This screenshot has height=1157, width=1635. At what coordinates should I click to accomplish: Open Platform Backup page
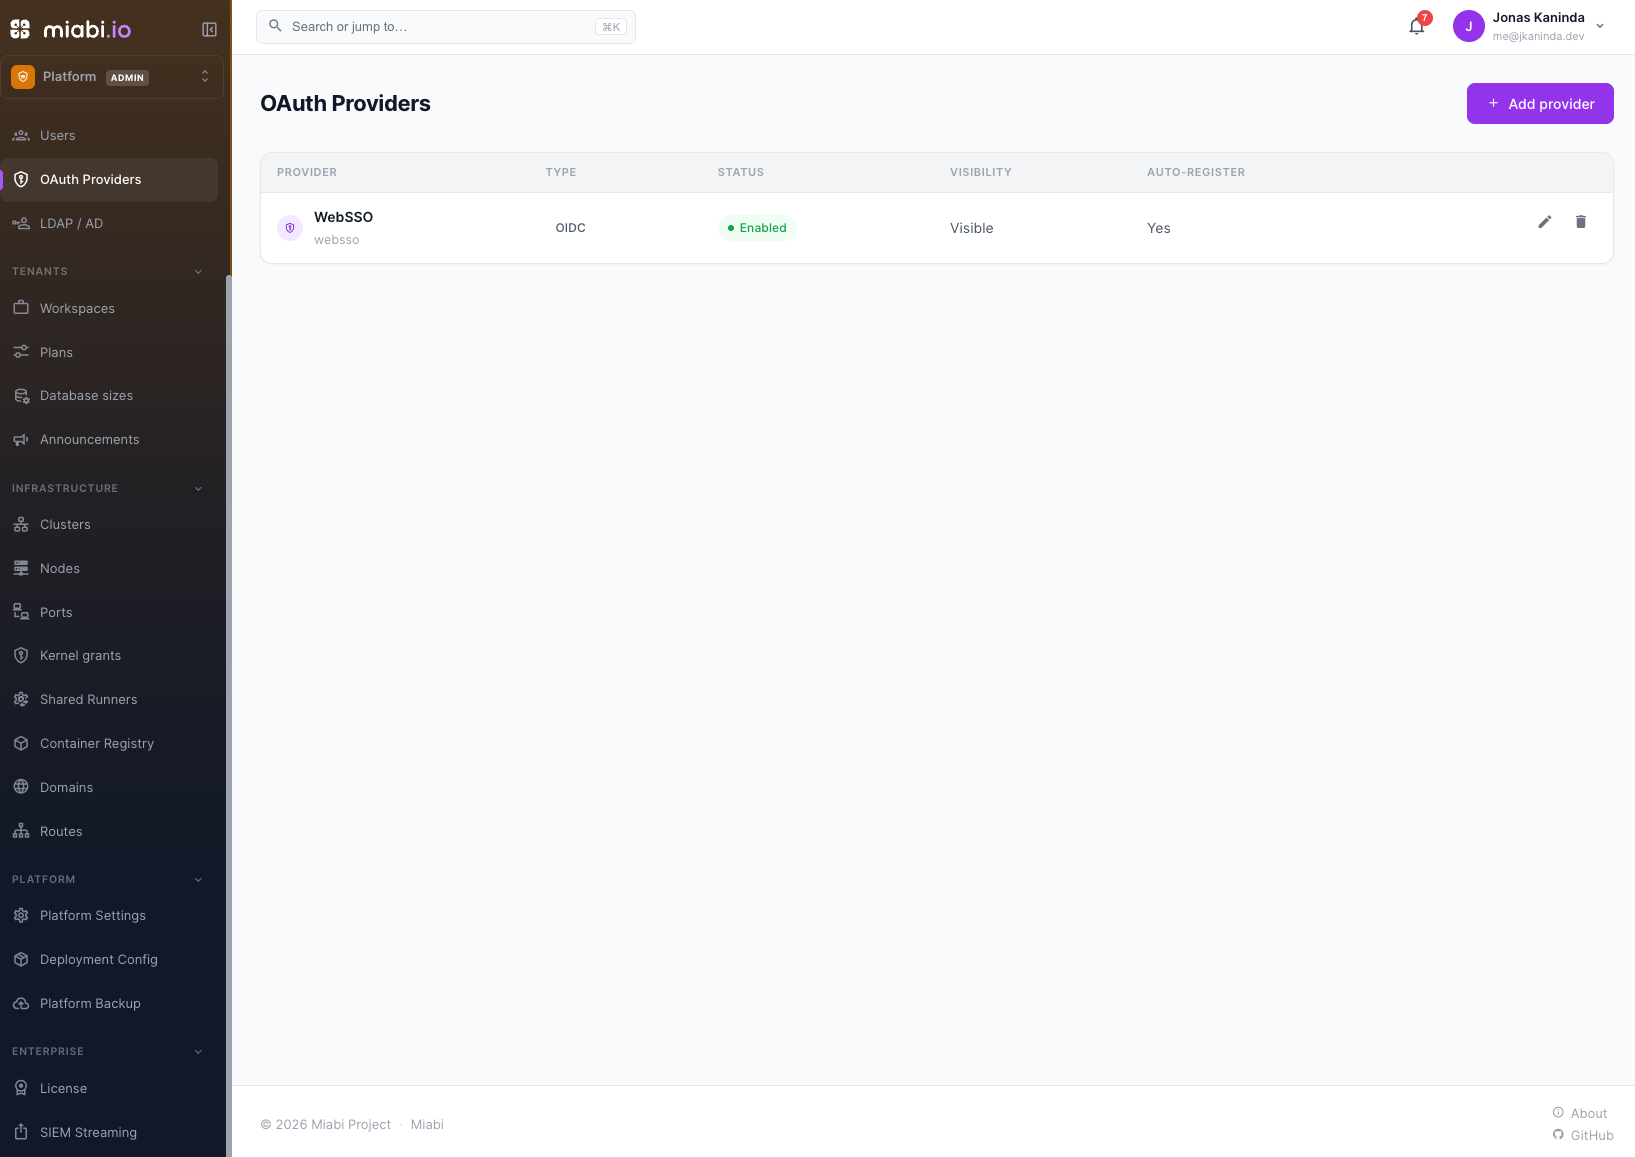(110, 1004)
